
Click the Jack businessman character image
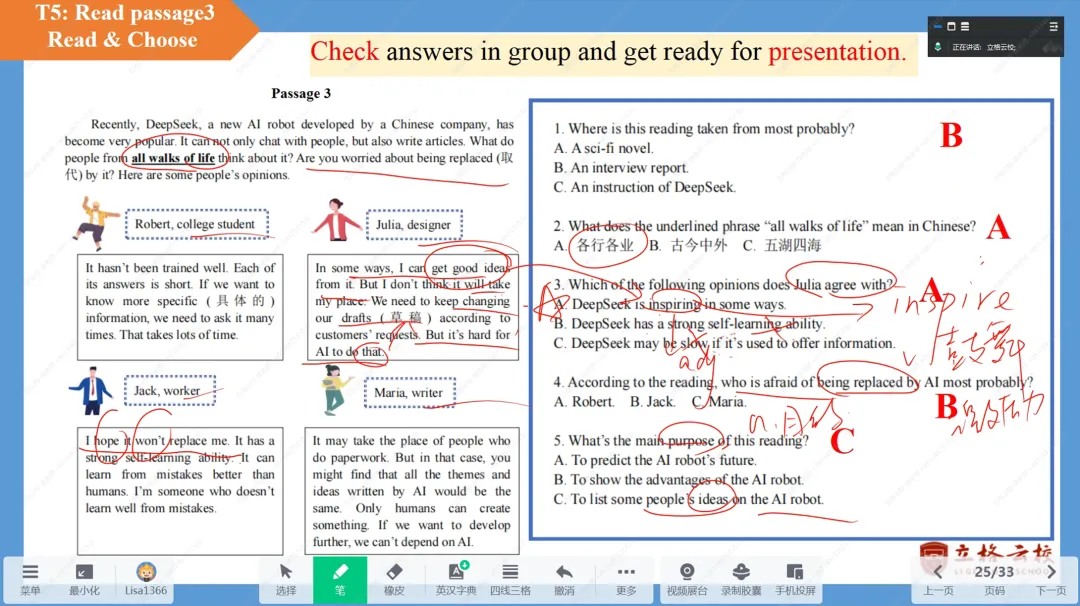[x=91, y=390]
